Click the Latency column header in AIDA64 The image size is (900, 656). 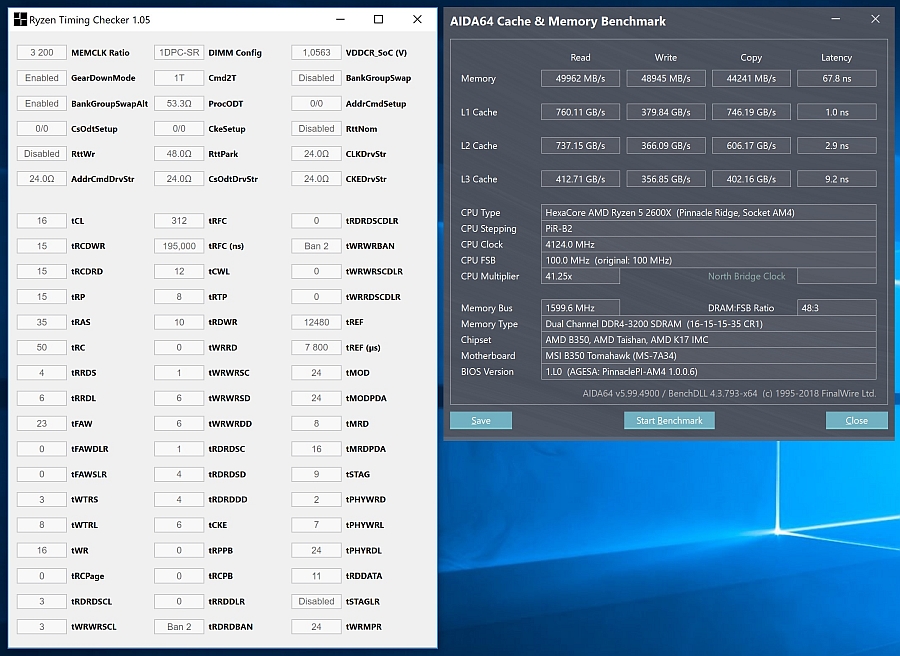coord(836,57)
